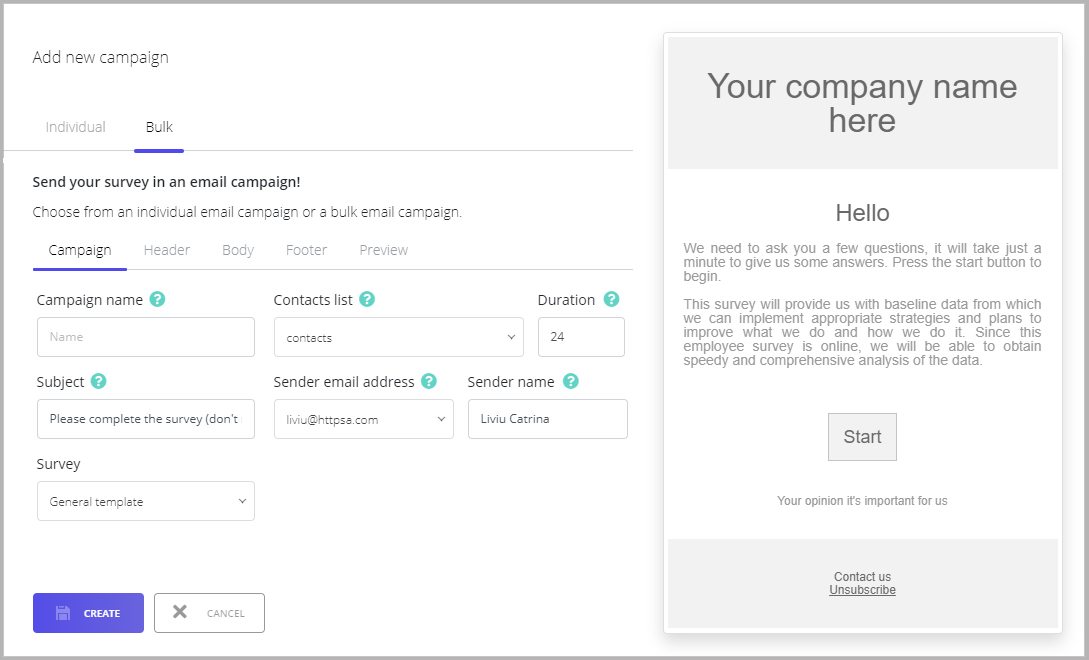This screenshot has height=660, width=1089.
Task: Click help icon next to Sender name
Action: (570, 381)
